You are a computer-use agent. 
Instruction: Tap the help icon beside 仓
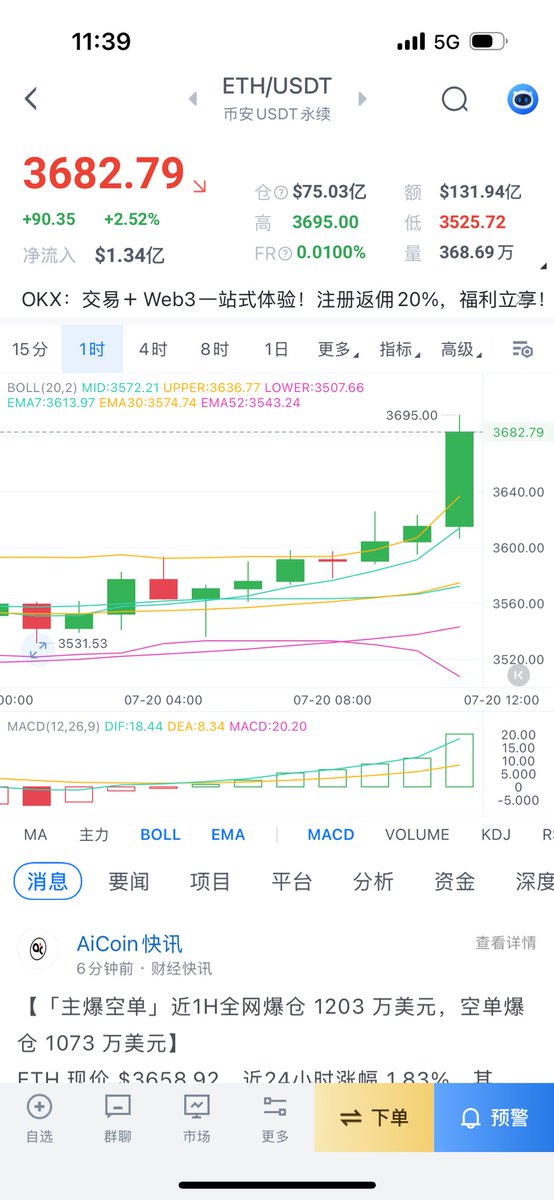(281, 193)
